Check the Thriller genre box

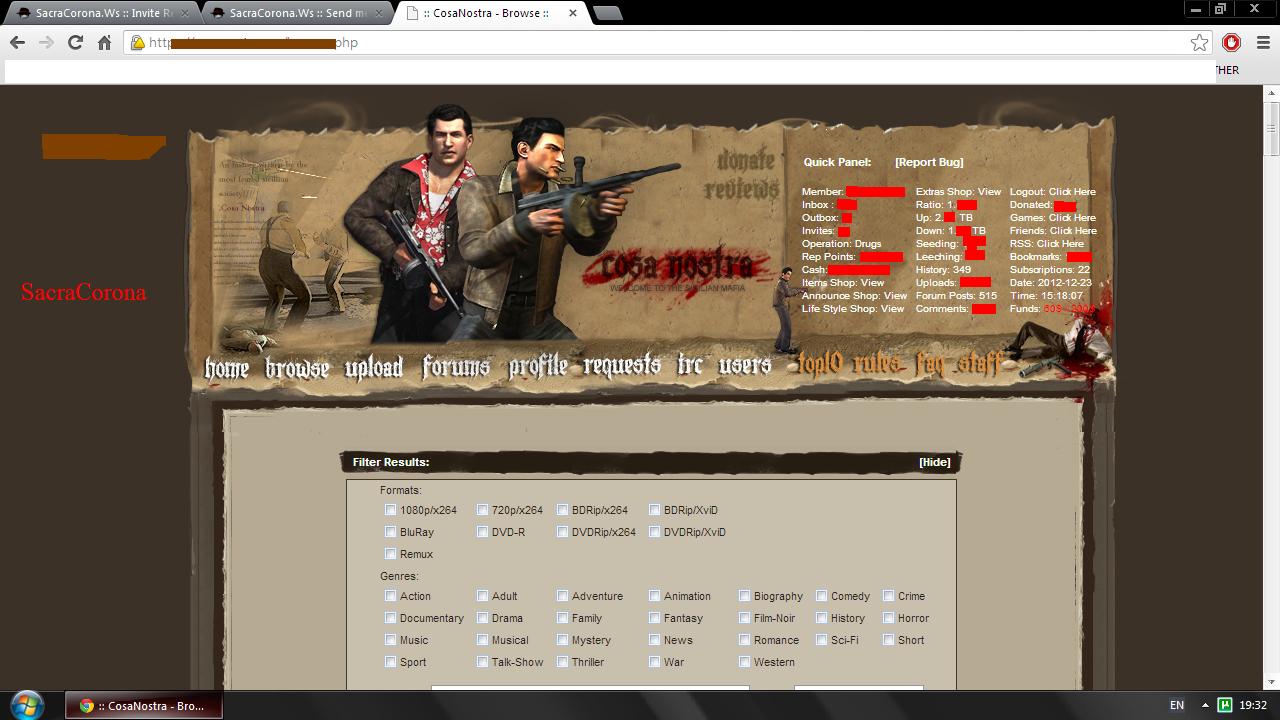(x=563, y=662)
